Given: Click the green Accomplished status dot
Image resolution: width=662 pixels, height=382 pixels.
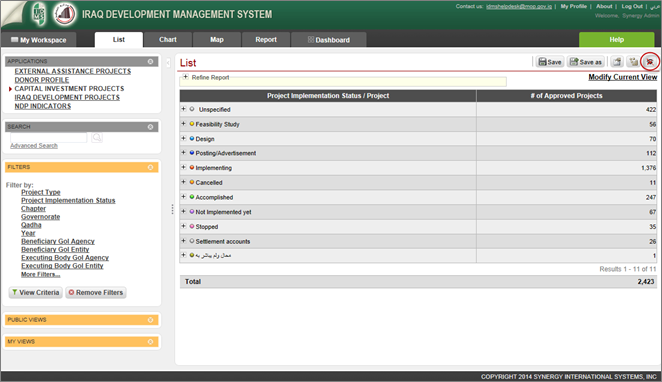Looking at the screenshot, I should click(x=192, y=197).
